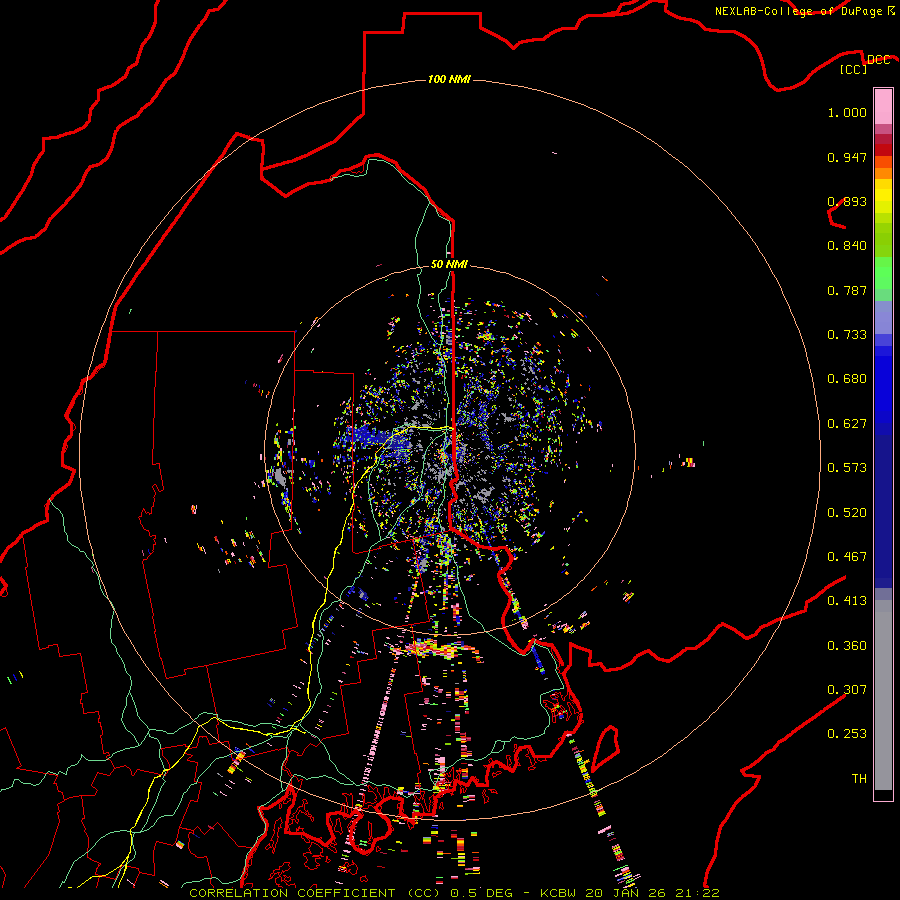Viewport: 900px width, 900px height.
Task: Click the TH threshold legend label
Action: pyautogui.click(x=859, y=779)
